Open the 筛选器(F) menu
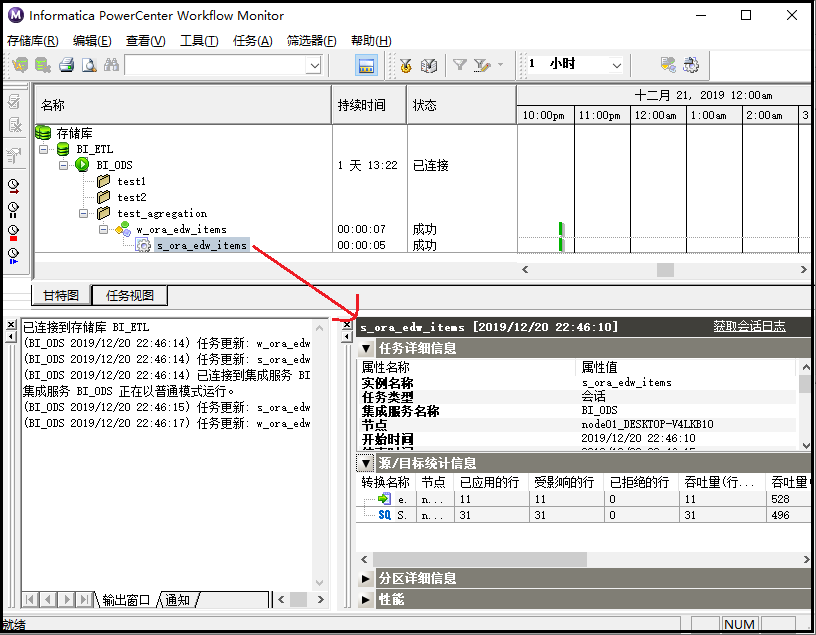This screenshot has height=635, width=816. [x=312, y=41]
